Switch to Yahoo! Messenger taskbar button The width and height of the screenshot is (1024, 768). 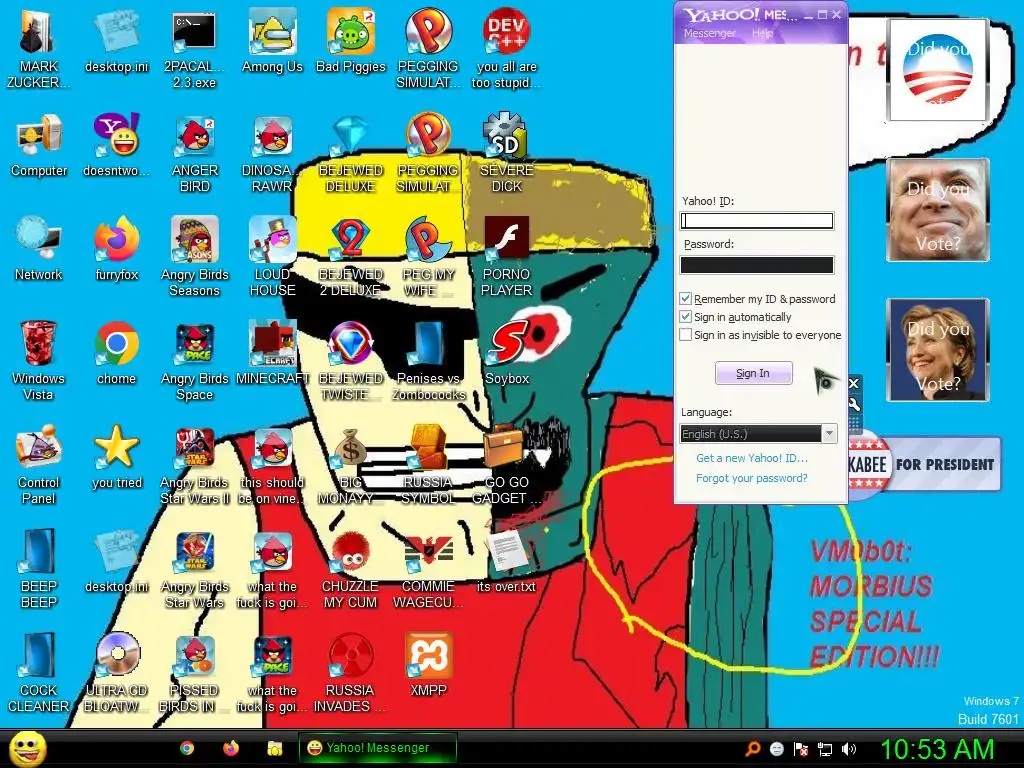tap(377, 748)
